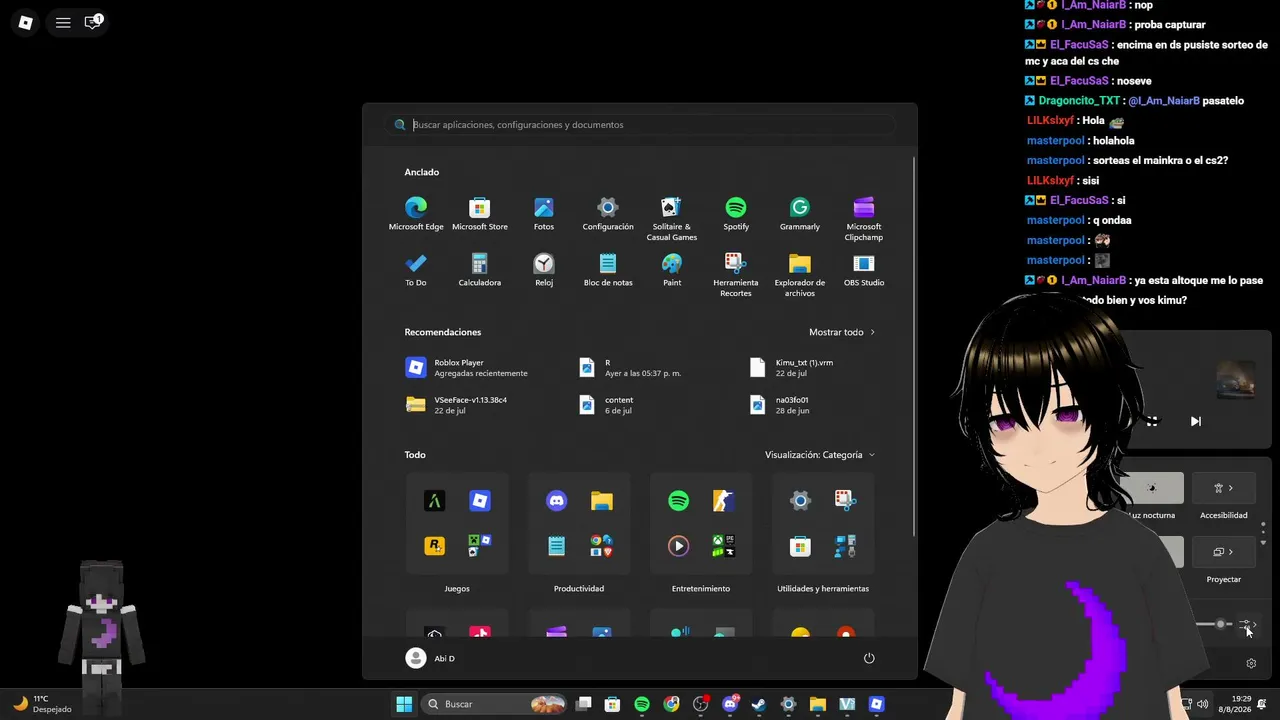This screenshot has width=1280, height=720.
Task: Open Roblox Player recommended item
Action: (467, 368)
